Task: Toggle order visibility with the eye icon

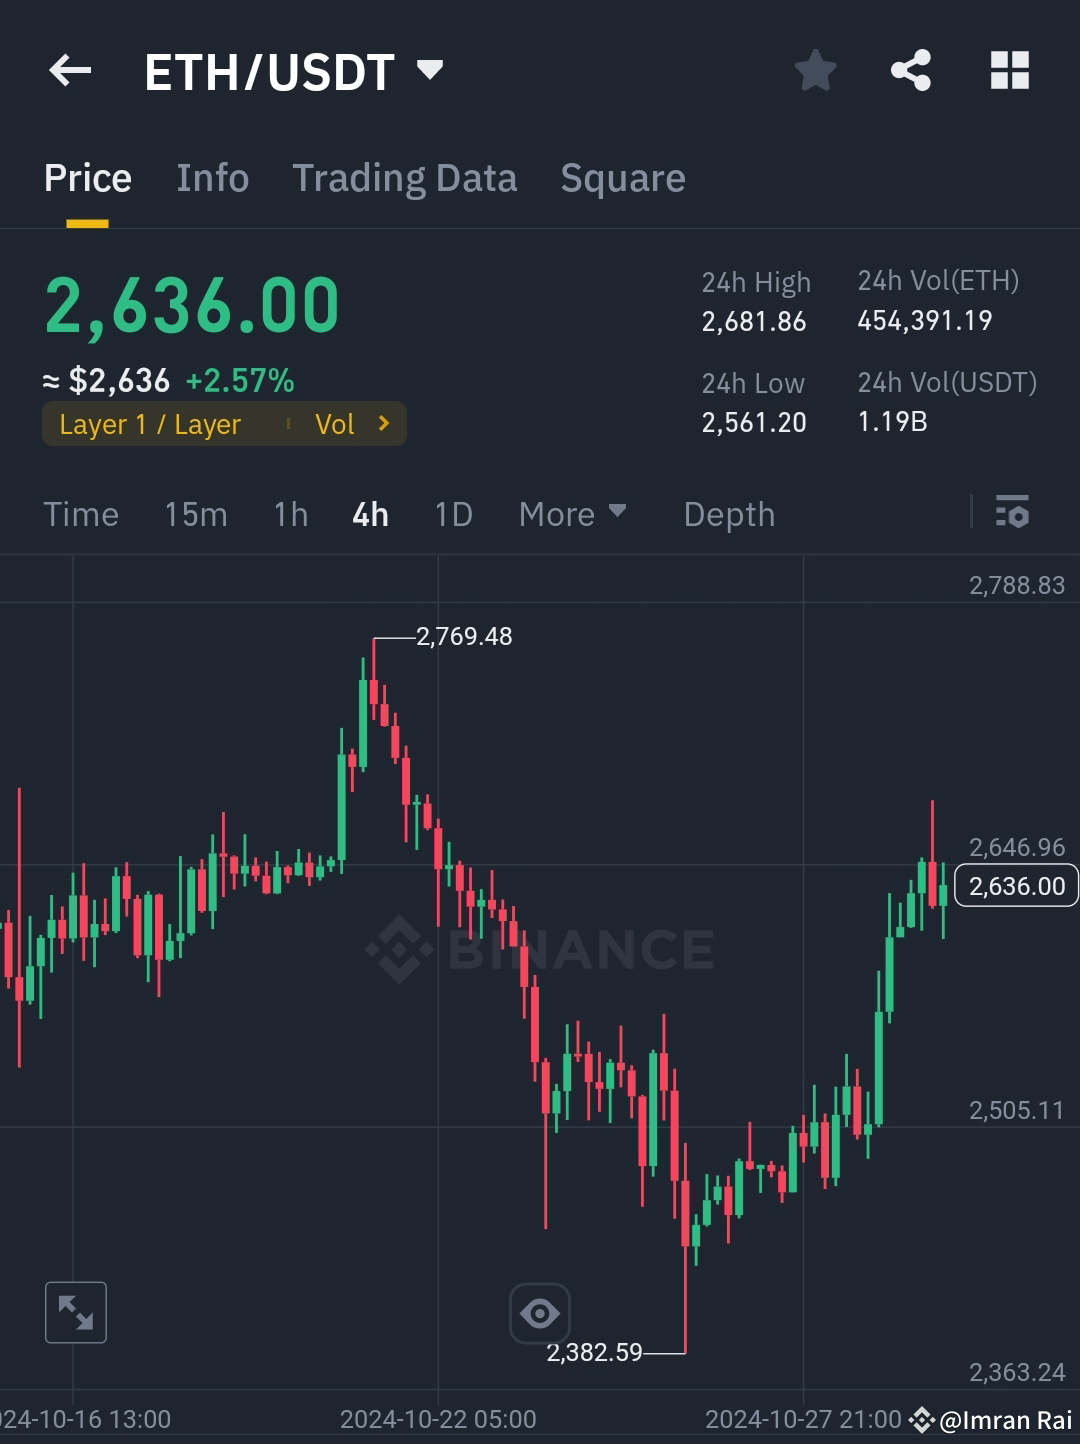Action: click(x=540, y=1313)
